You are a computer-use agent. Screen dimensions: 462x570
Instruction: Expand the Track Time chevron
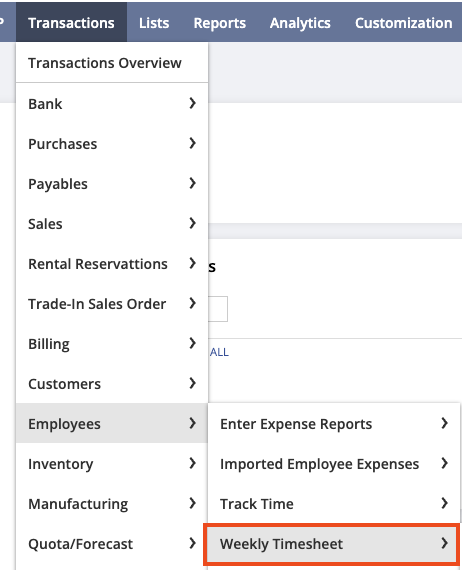pyautogui.click(x=445, y=503)
